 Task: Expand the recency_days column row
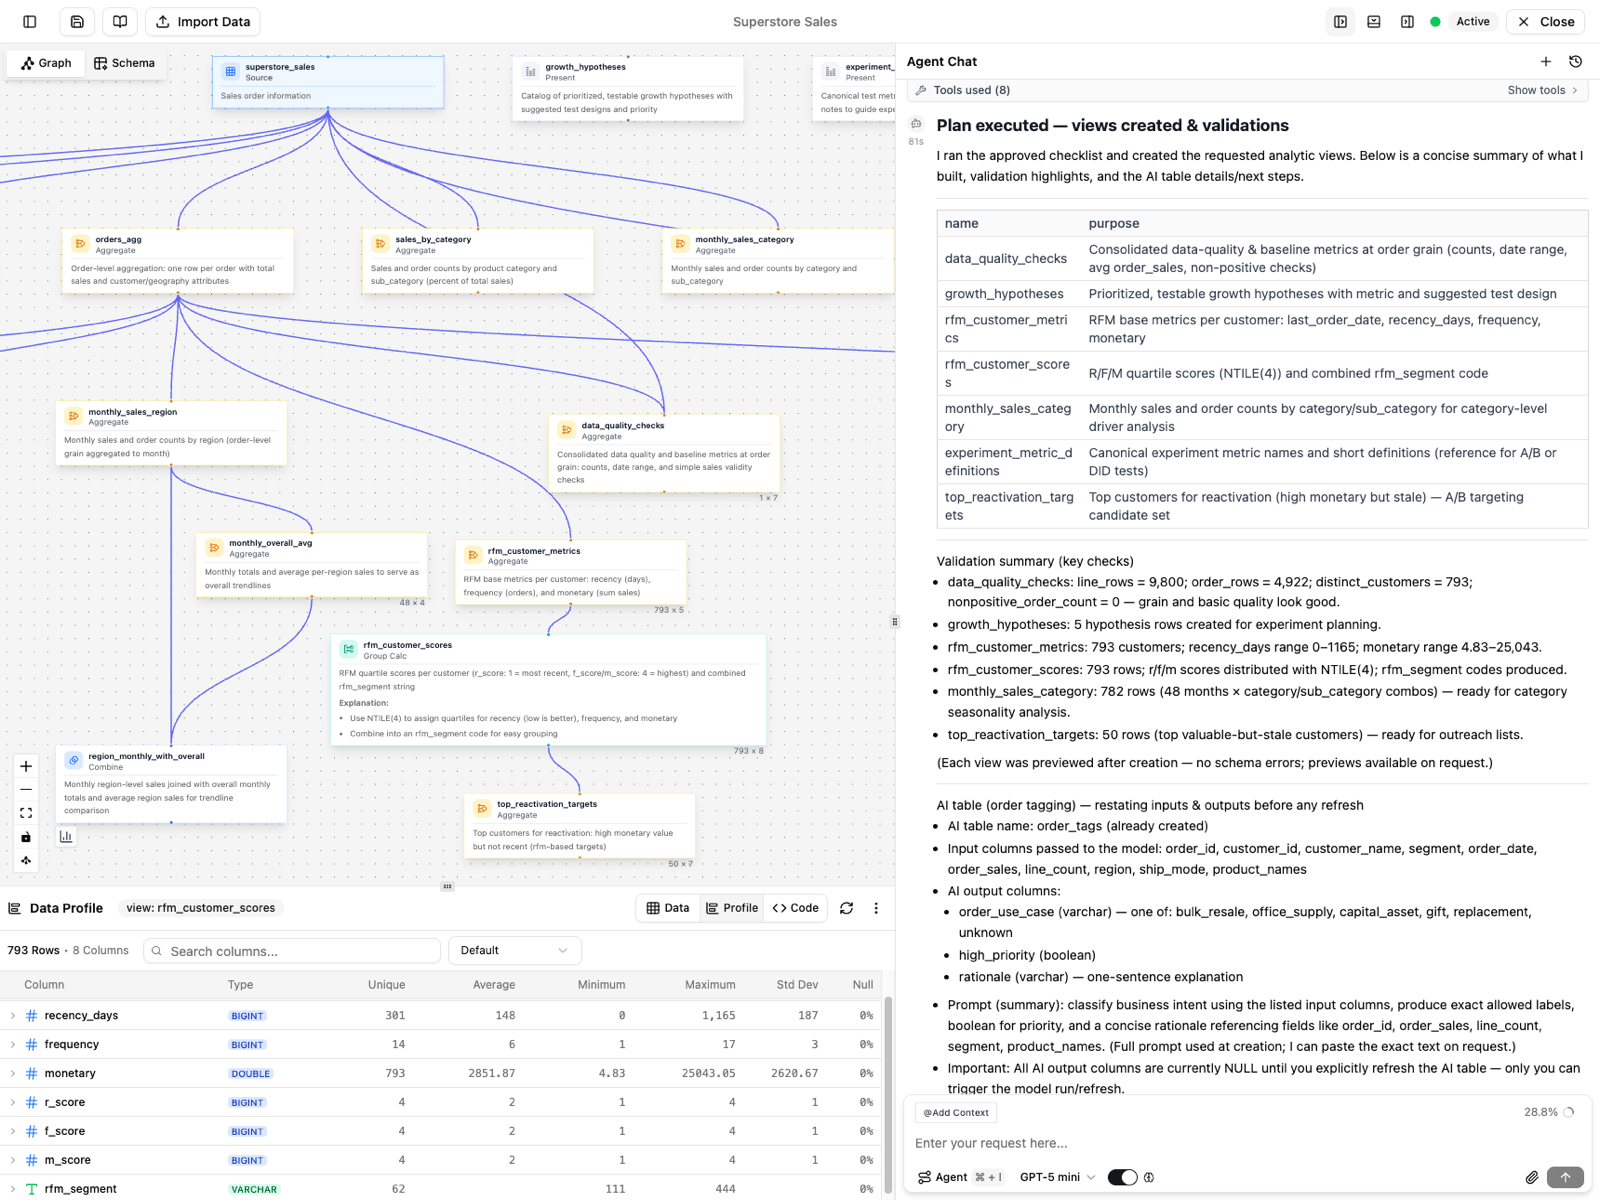point(13,1015)
